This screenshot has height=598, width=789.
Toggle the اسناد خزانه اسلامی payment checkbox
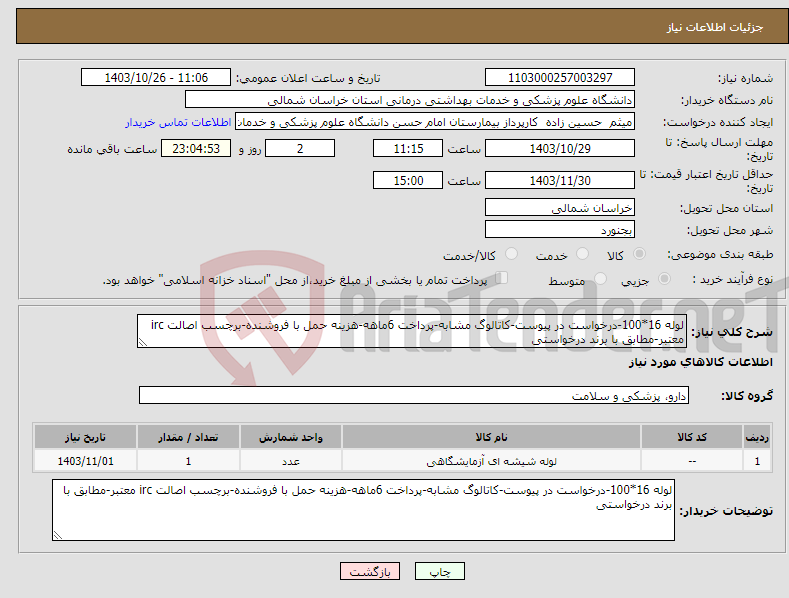[502, 277]
